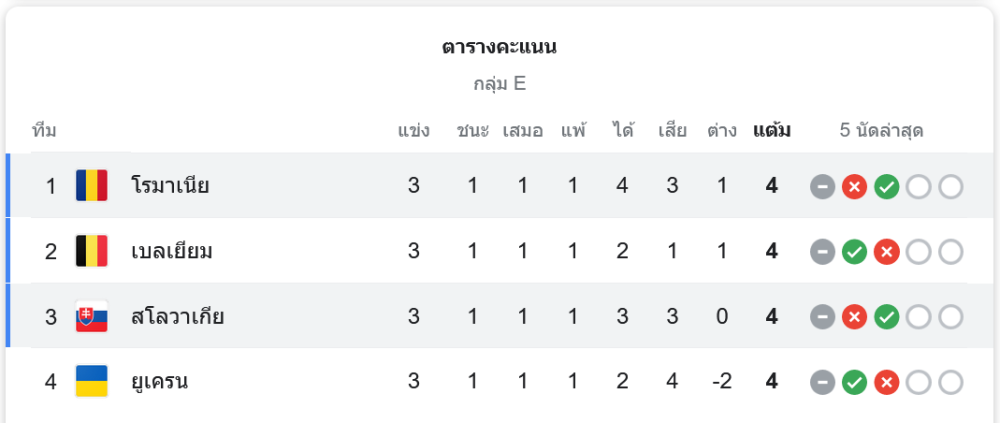Screen dimensions: 1000x423
Task: Click the กลุ่ม E group label
Action: click(499, 84)
